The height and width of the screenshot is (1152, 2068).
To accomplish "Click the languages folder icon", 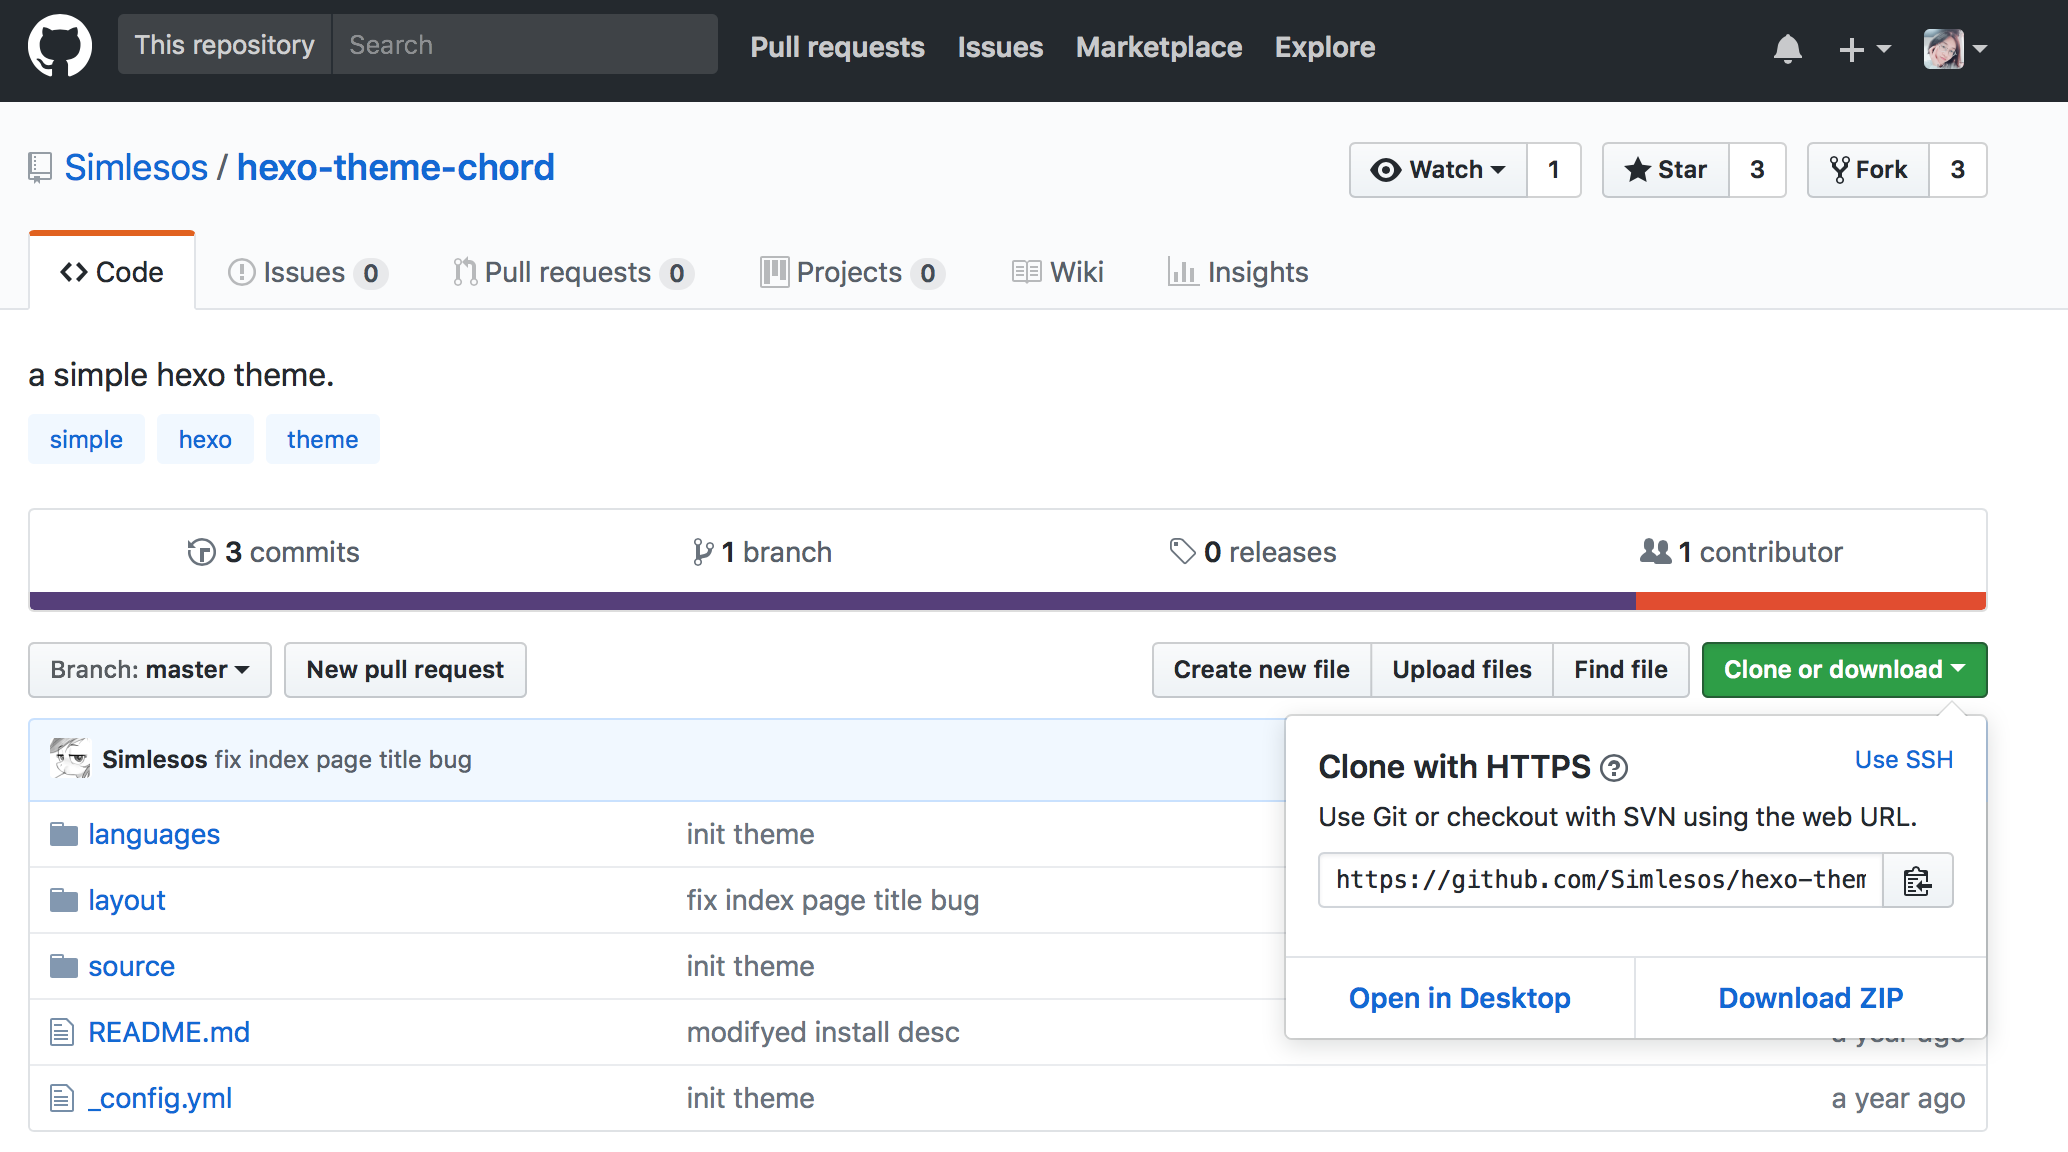I will pyautogui.click(x=64, y=834).
